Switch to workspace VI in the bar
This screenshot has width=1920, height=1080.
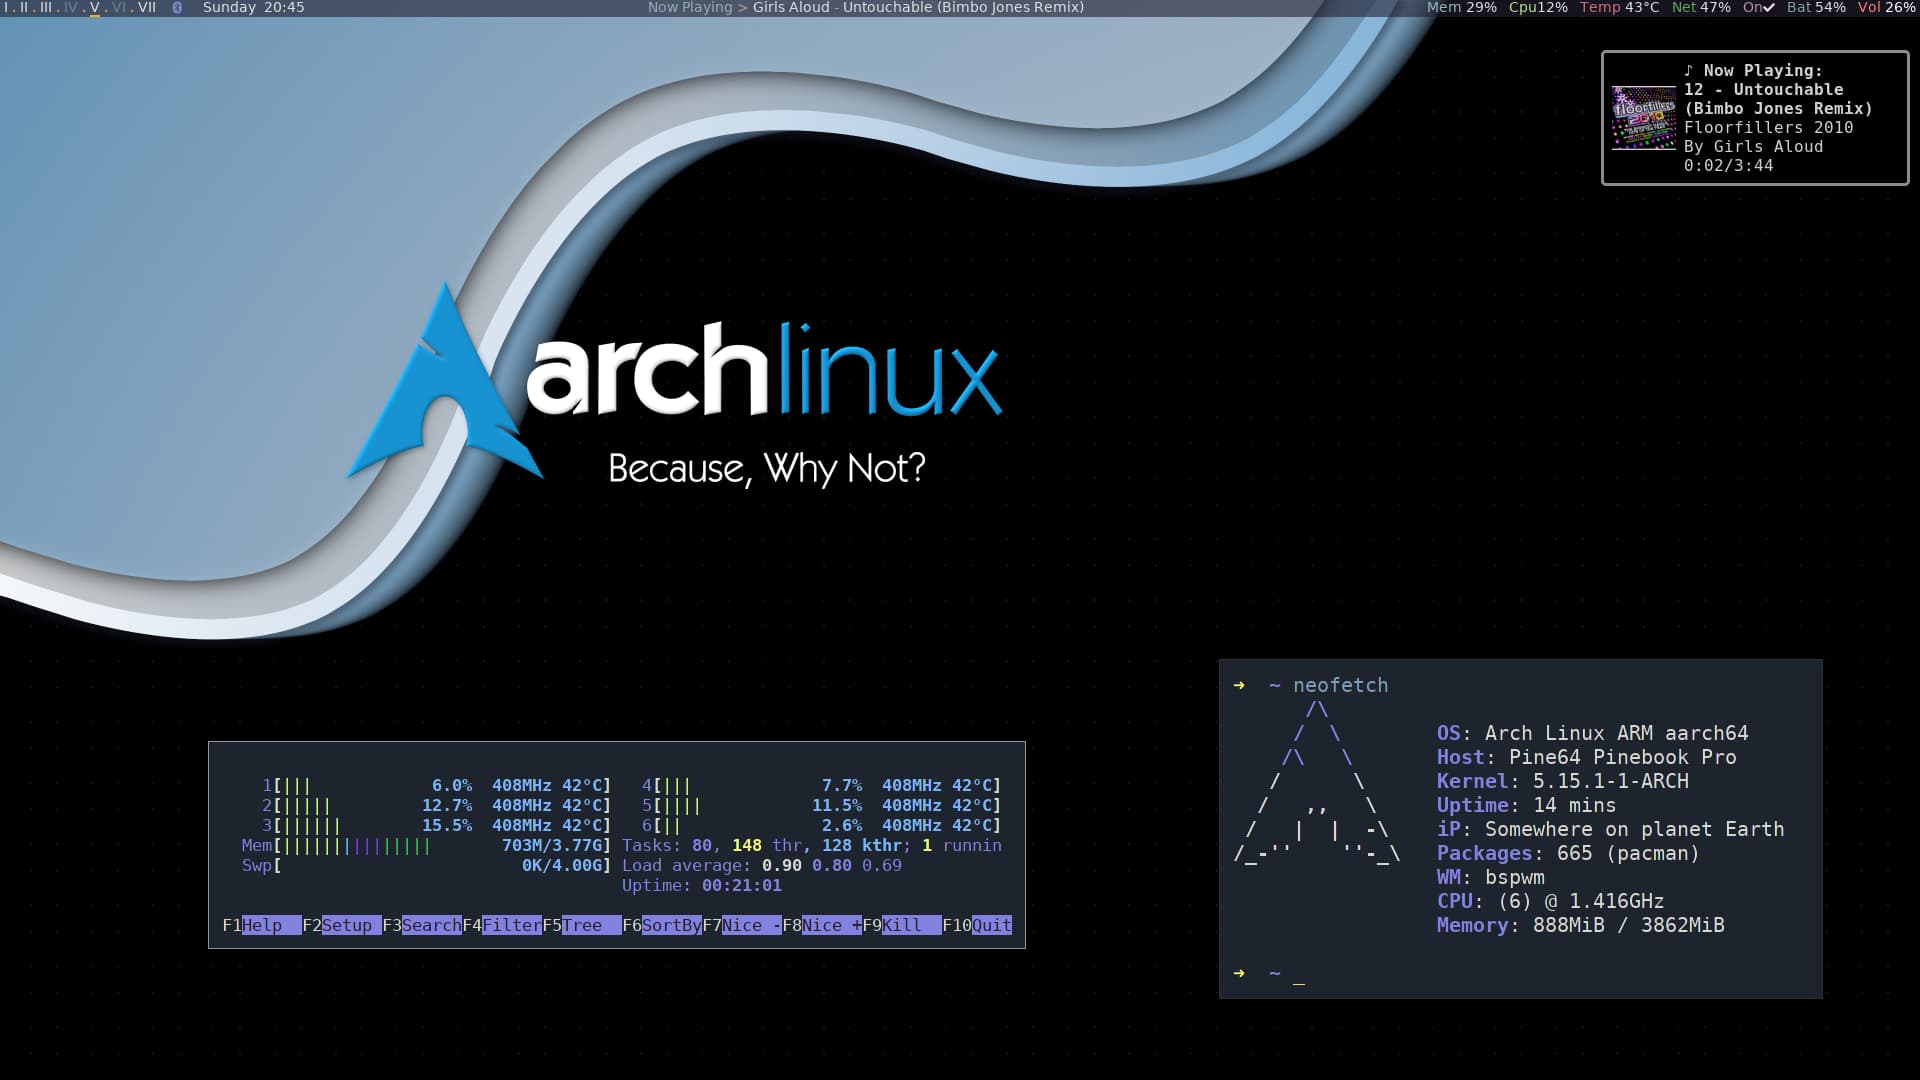coord(119,7)
